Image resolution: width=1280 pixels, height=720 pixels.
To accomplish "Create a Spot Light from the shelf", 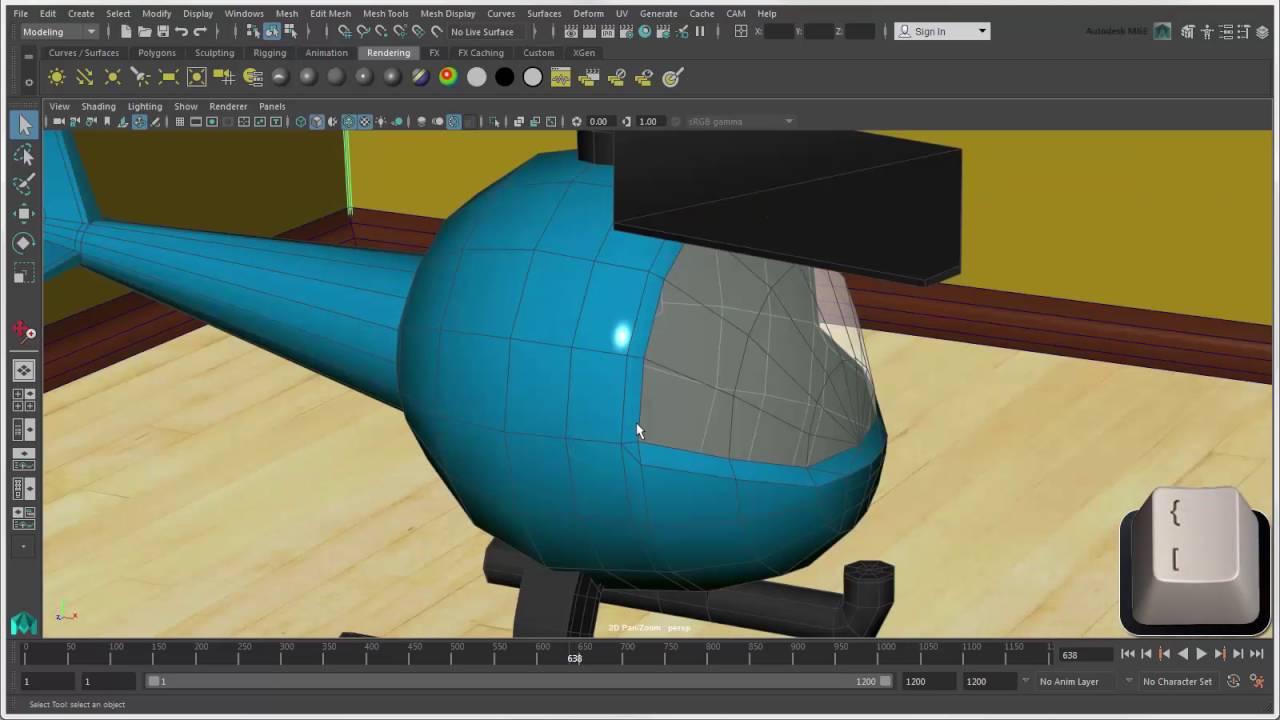I will point(141,77).
